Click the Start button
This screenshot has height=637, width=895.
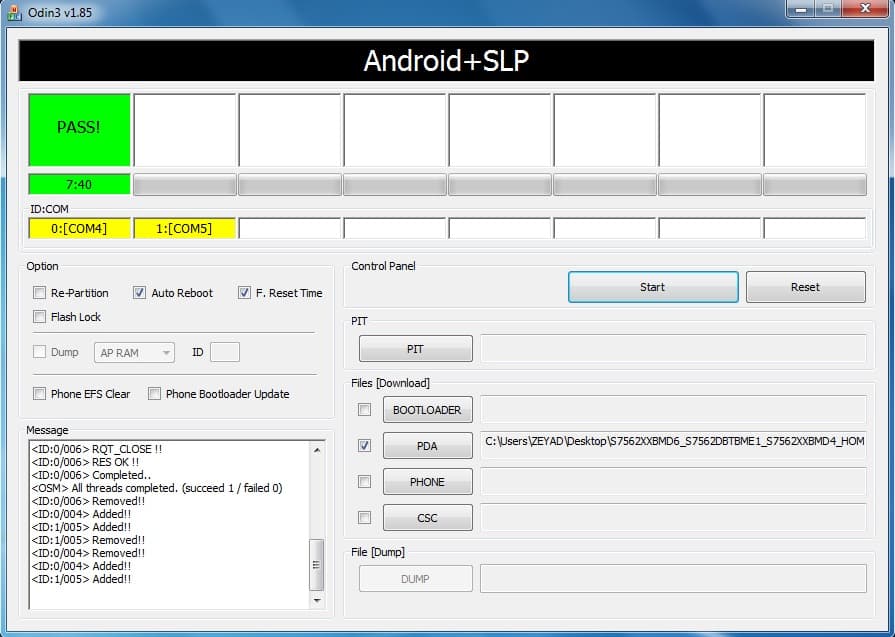point(653,287)
